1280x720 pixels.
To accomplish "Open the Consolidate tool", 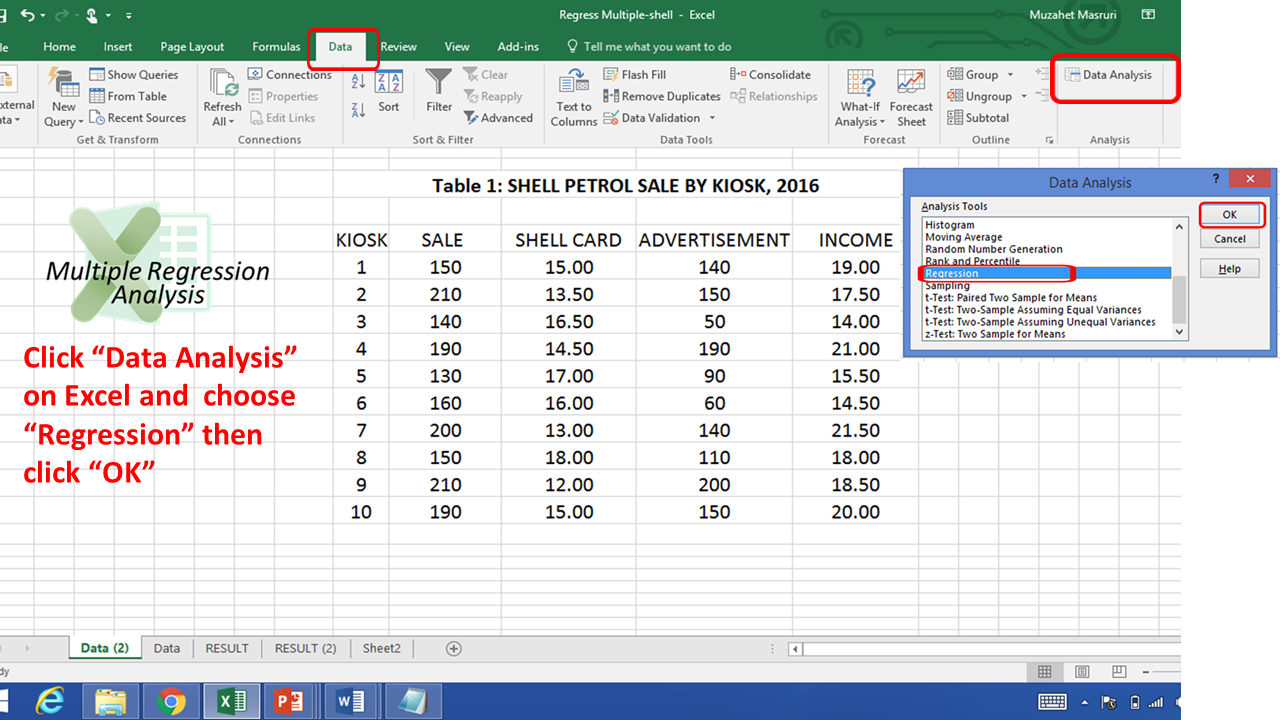I will point(770,74).
